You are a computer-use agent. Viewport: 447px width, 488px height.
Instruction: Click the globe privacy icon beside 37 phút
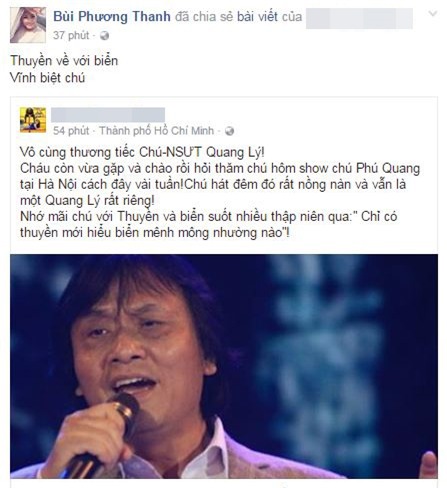[x=104, y=36]
